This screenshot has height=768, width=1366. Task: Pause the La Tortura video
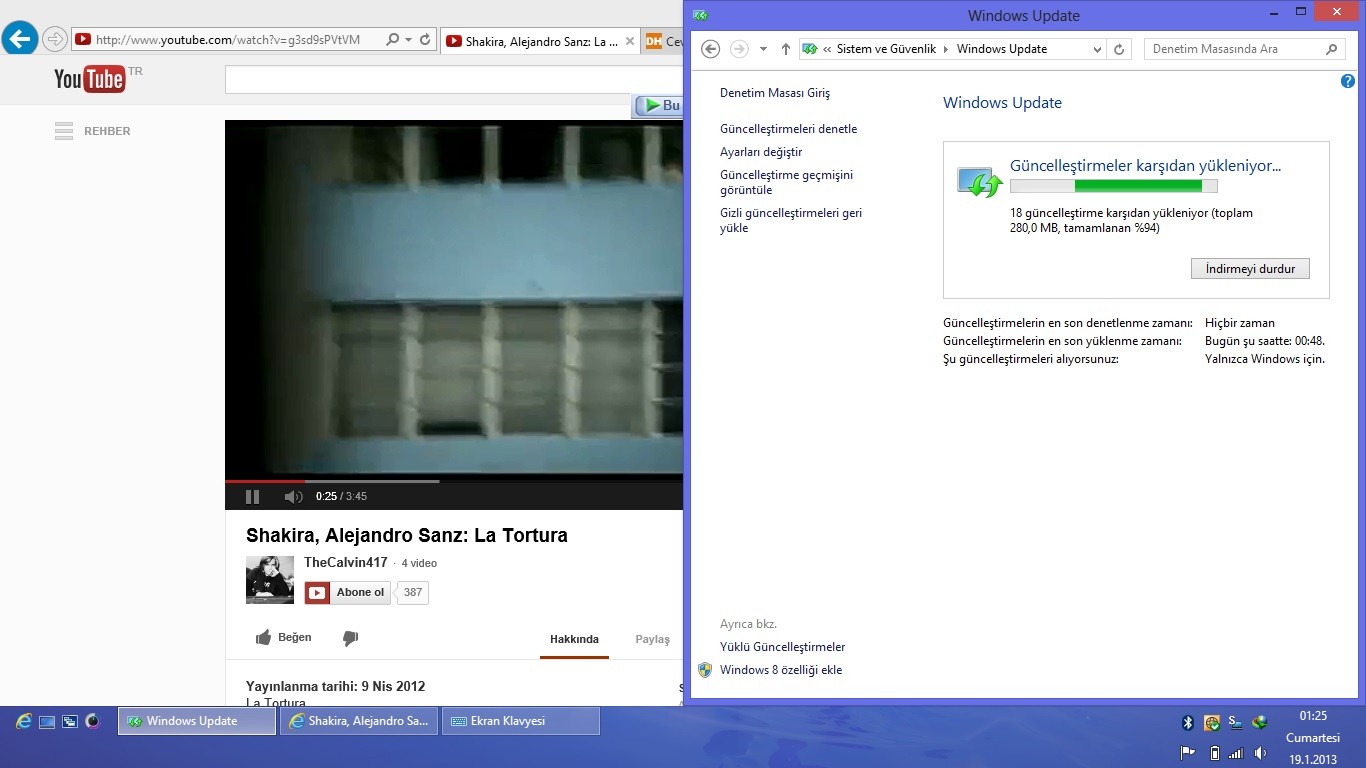(x=252, y=497)
